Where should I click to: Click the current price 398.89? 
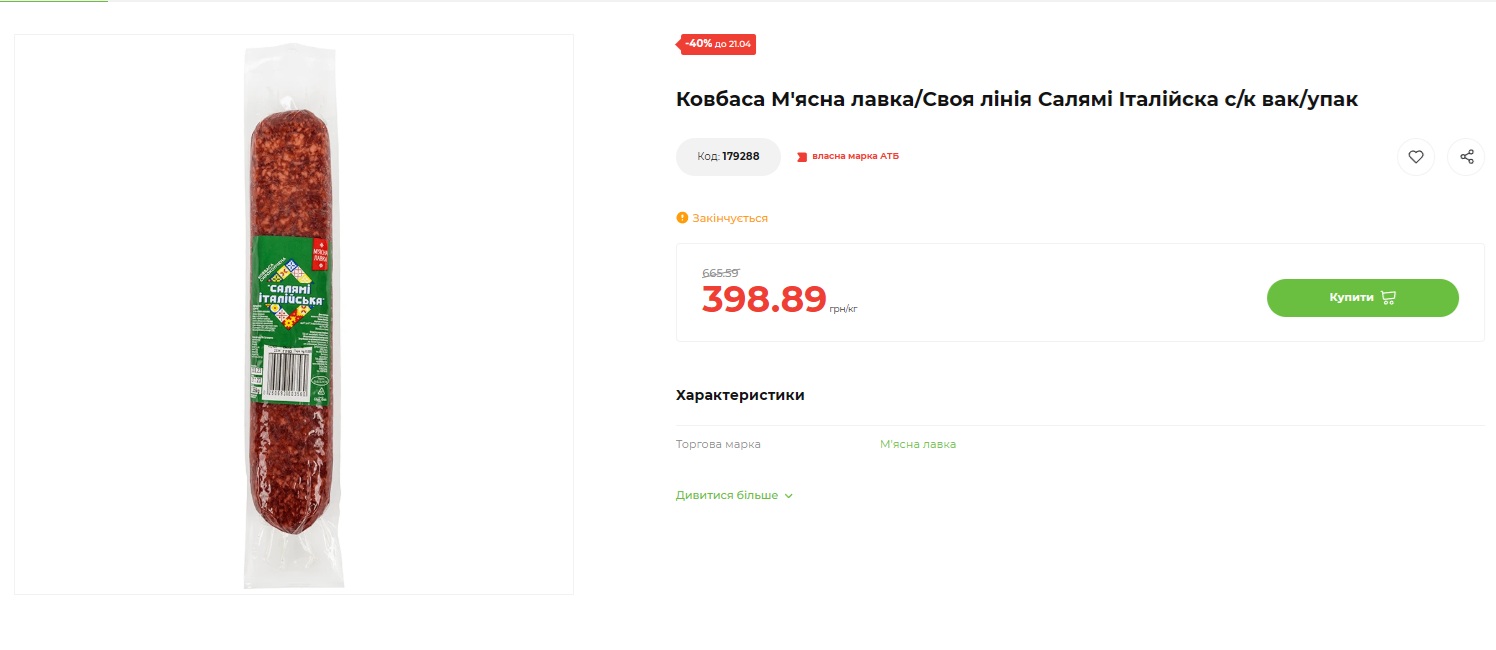764,299
